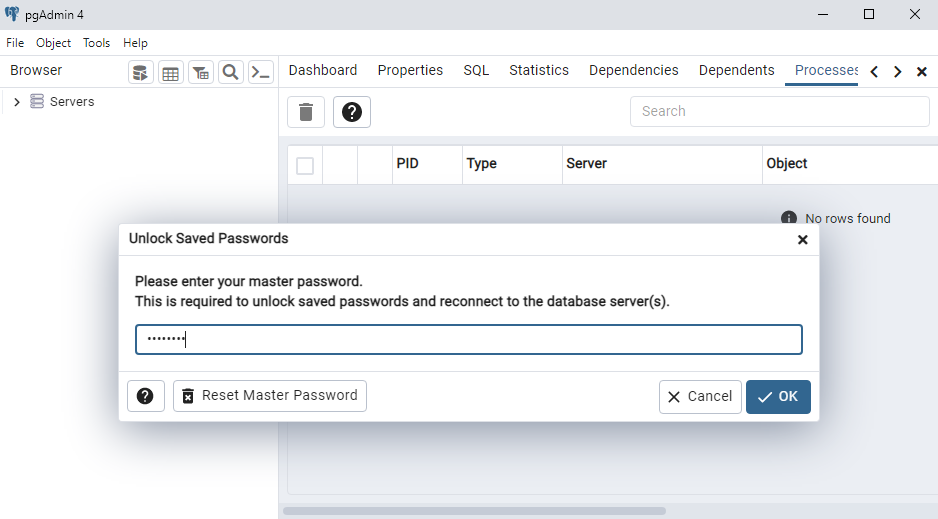
Task: Open the Search Objects magnifier icon
Action: 230,72
